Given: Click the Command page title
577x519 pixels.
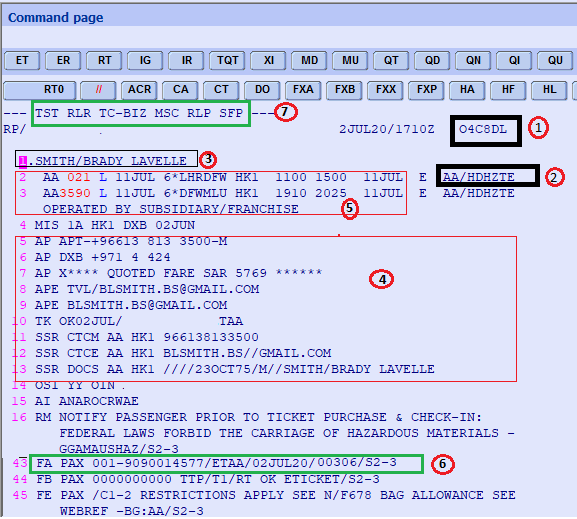Looking at the screenshot, I should (x=56, y=18).
